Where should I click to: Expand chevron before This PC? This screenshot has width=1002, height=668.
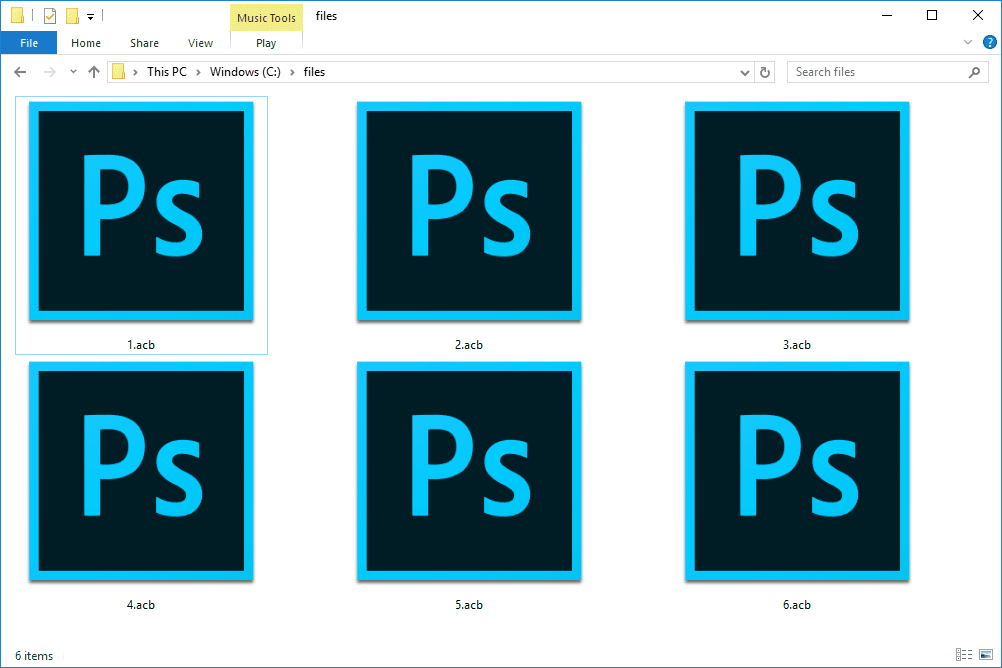[x=135, y=72]
